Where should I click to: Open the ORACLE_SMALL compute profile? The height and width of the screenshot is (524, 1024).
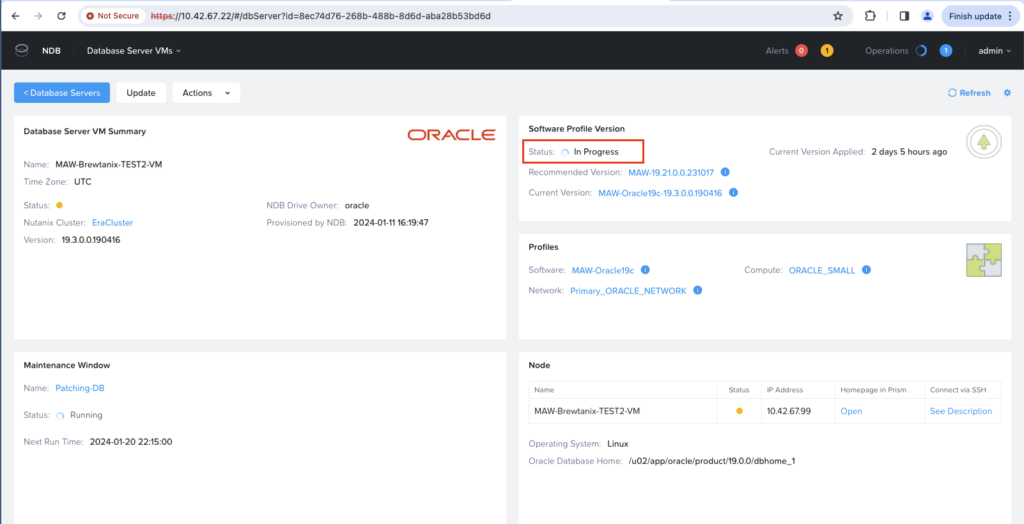(822, 270)
